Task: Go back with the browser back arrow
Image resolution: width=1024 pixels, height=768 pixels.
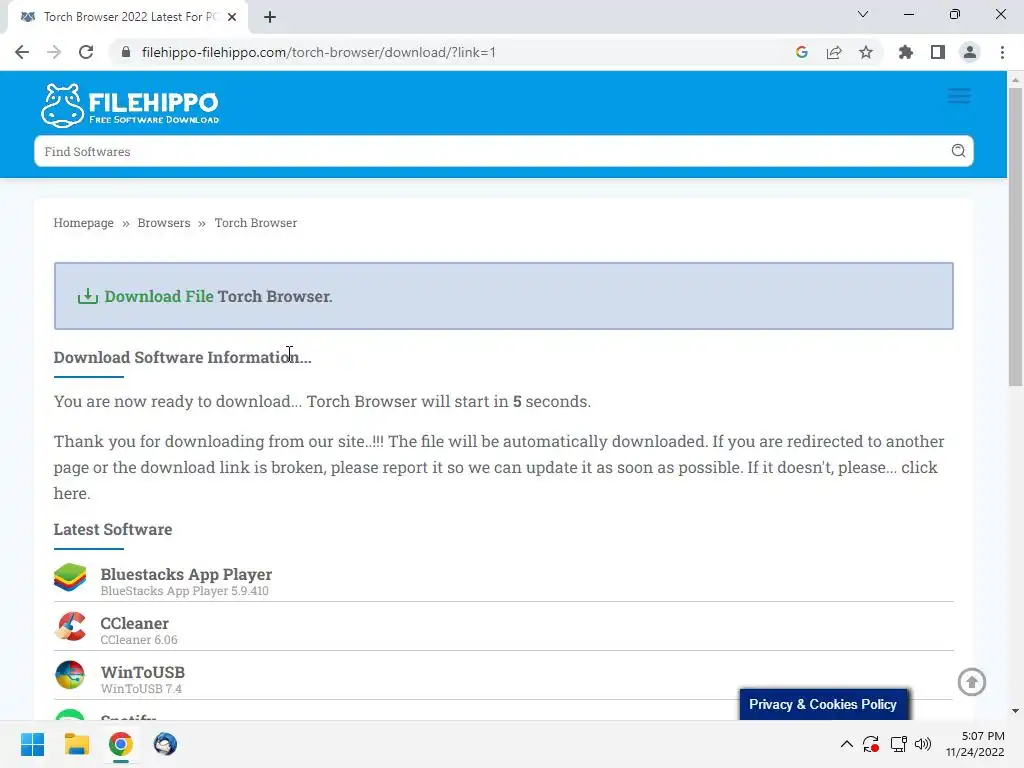Action: click(x=22, y=52)
